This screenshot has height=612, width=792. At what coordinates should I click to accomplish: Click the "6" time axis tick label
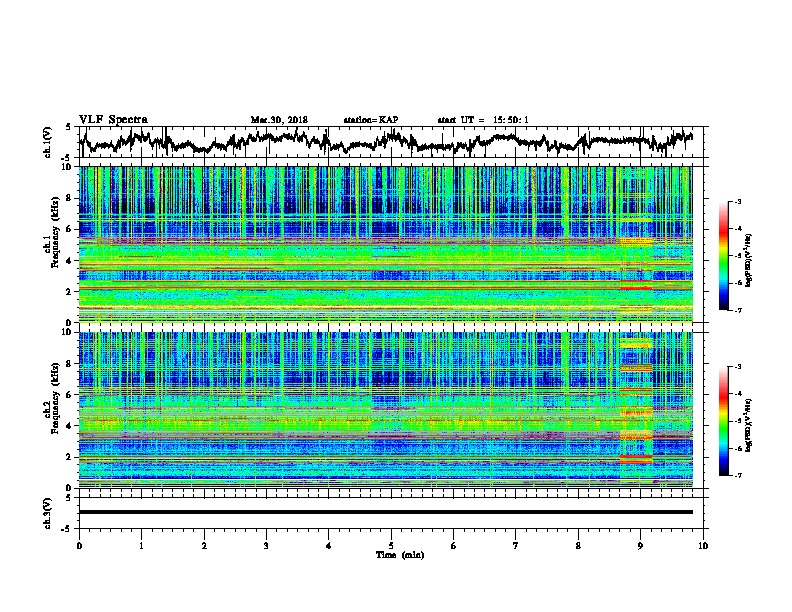[454, 546]
